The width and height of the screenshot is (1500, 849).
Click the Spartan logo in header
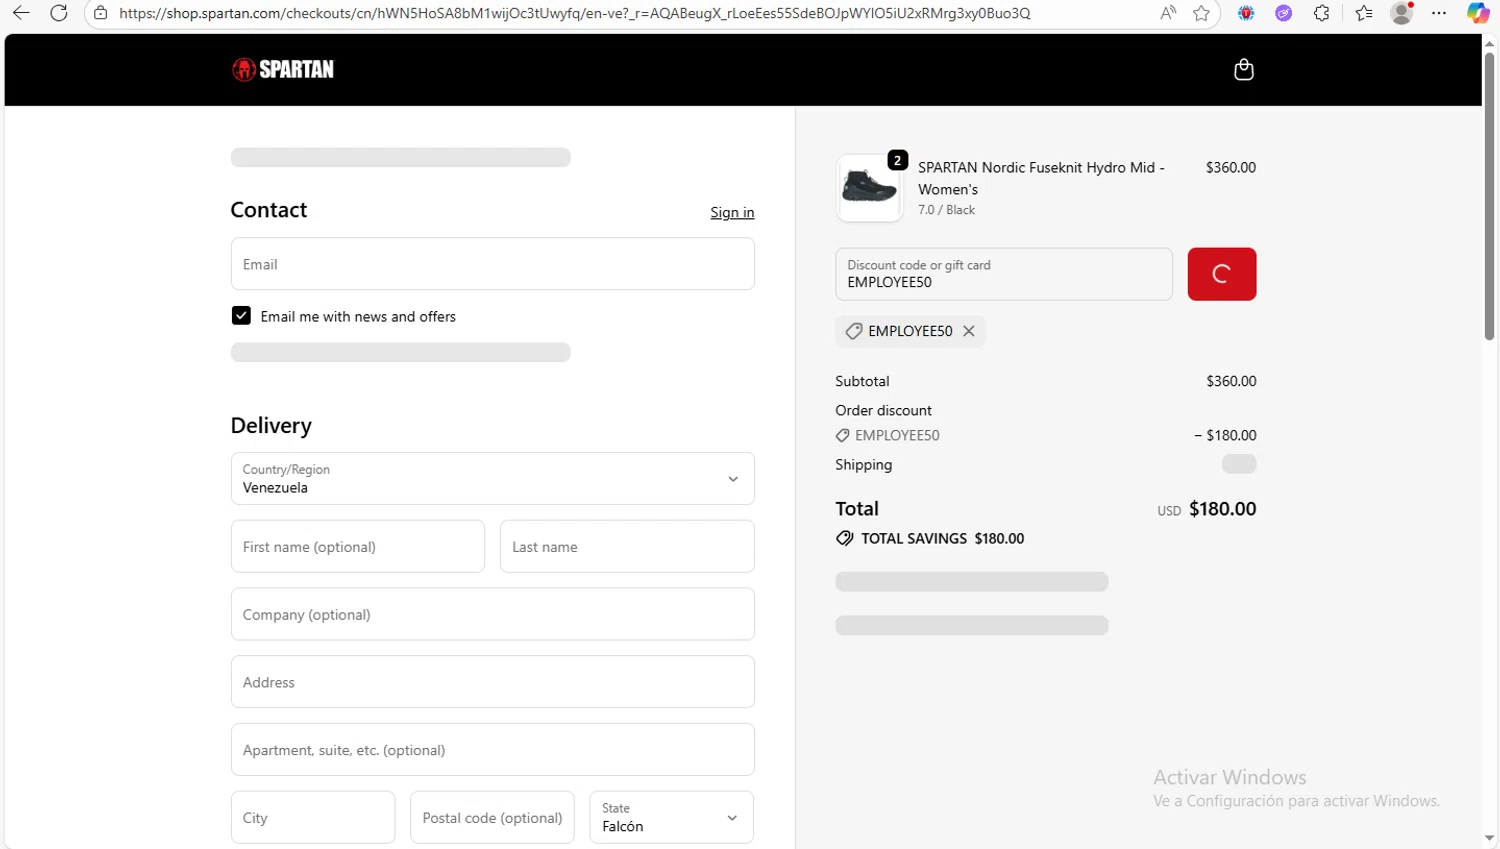pos(283,69)
